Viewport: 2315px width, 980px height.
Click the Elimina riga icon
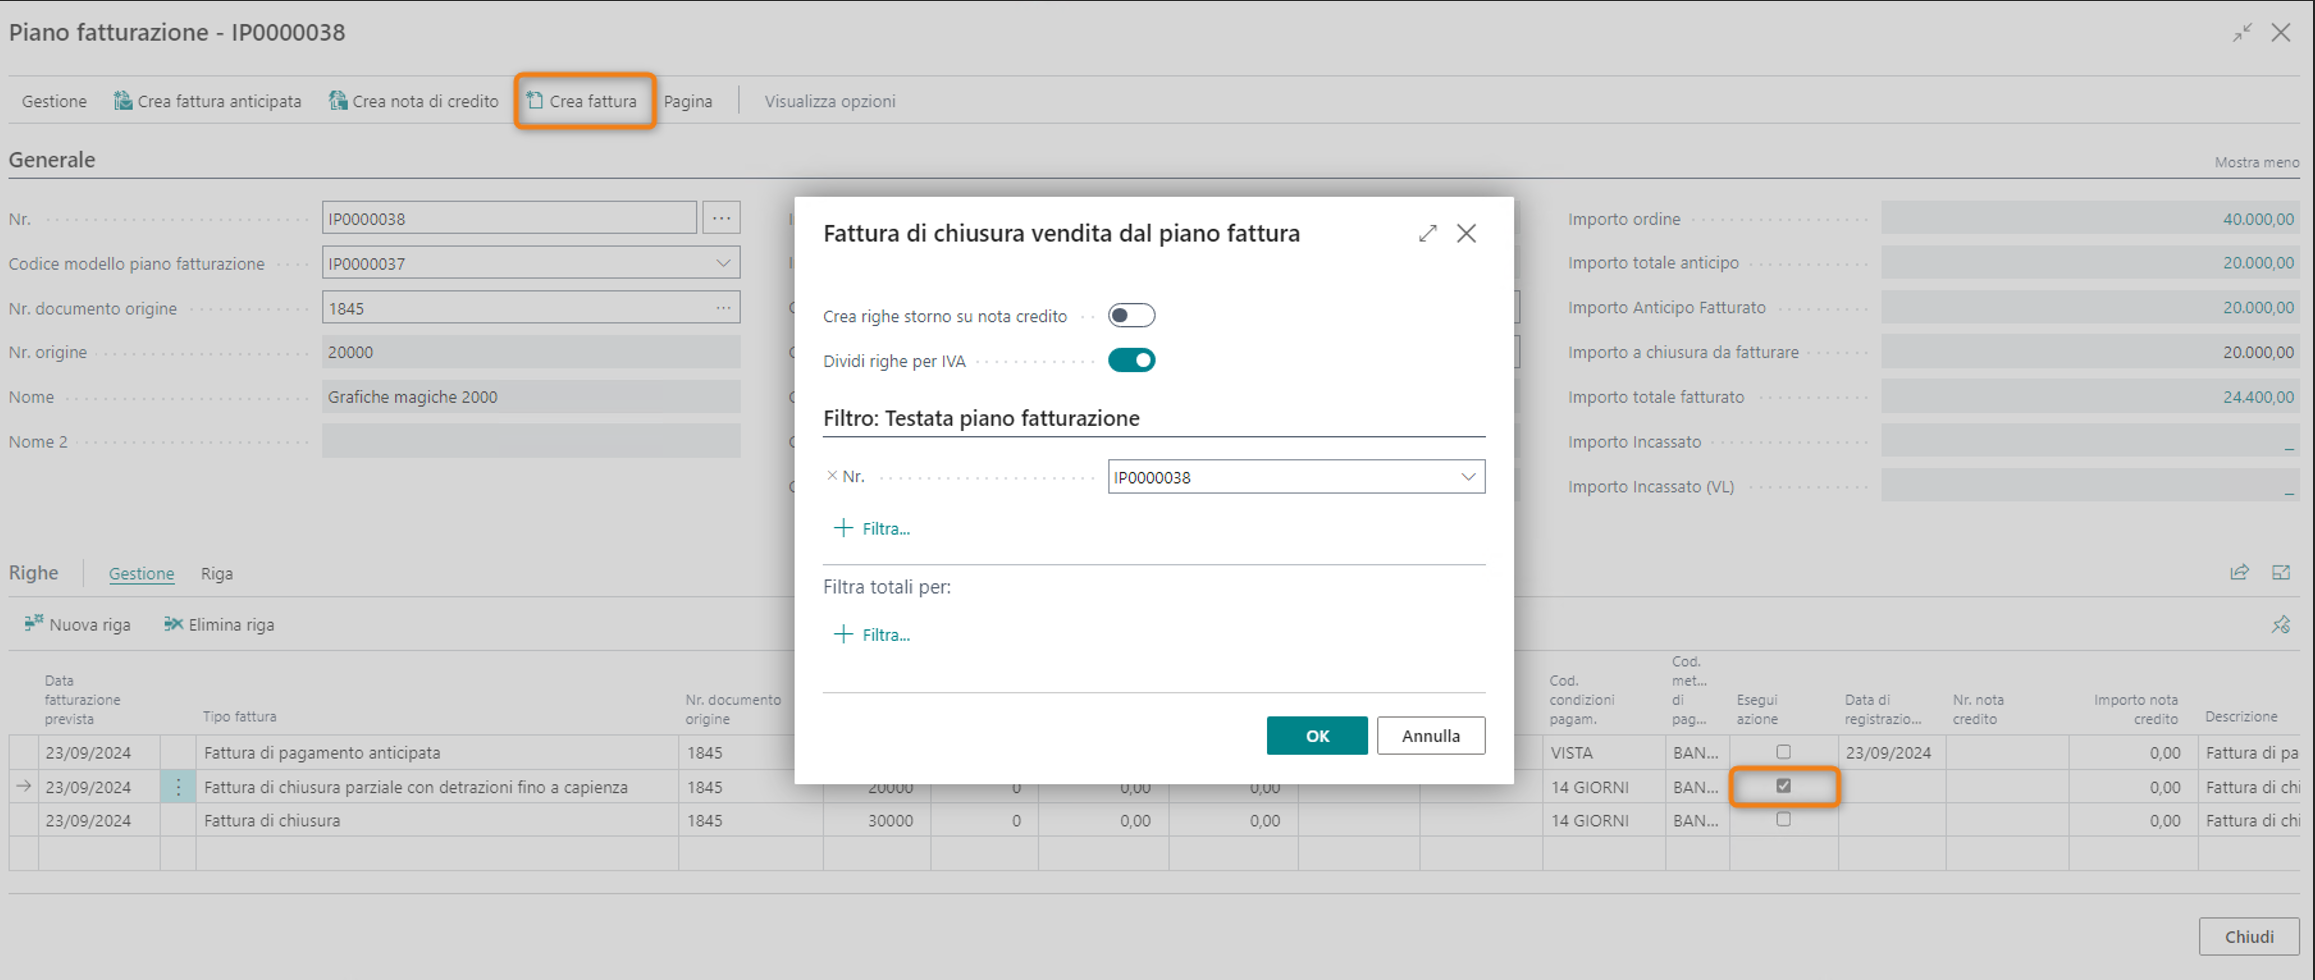click(173, 624)
